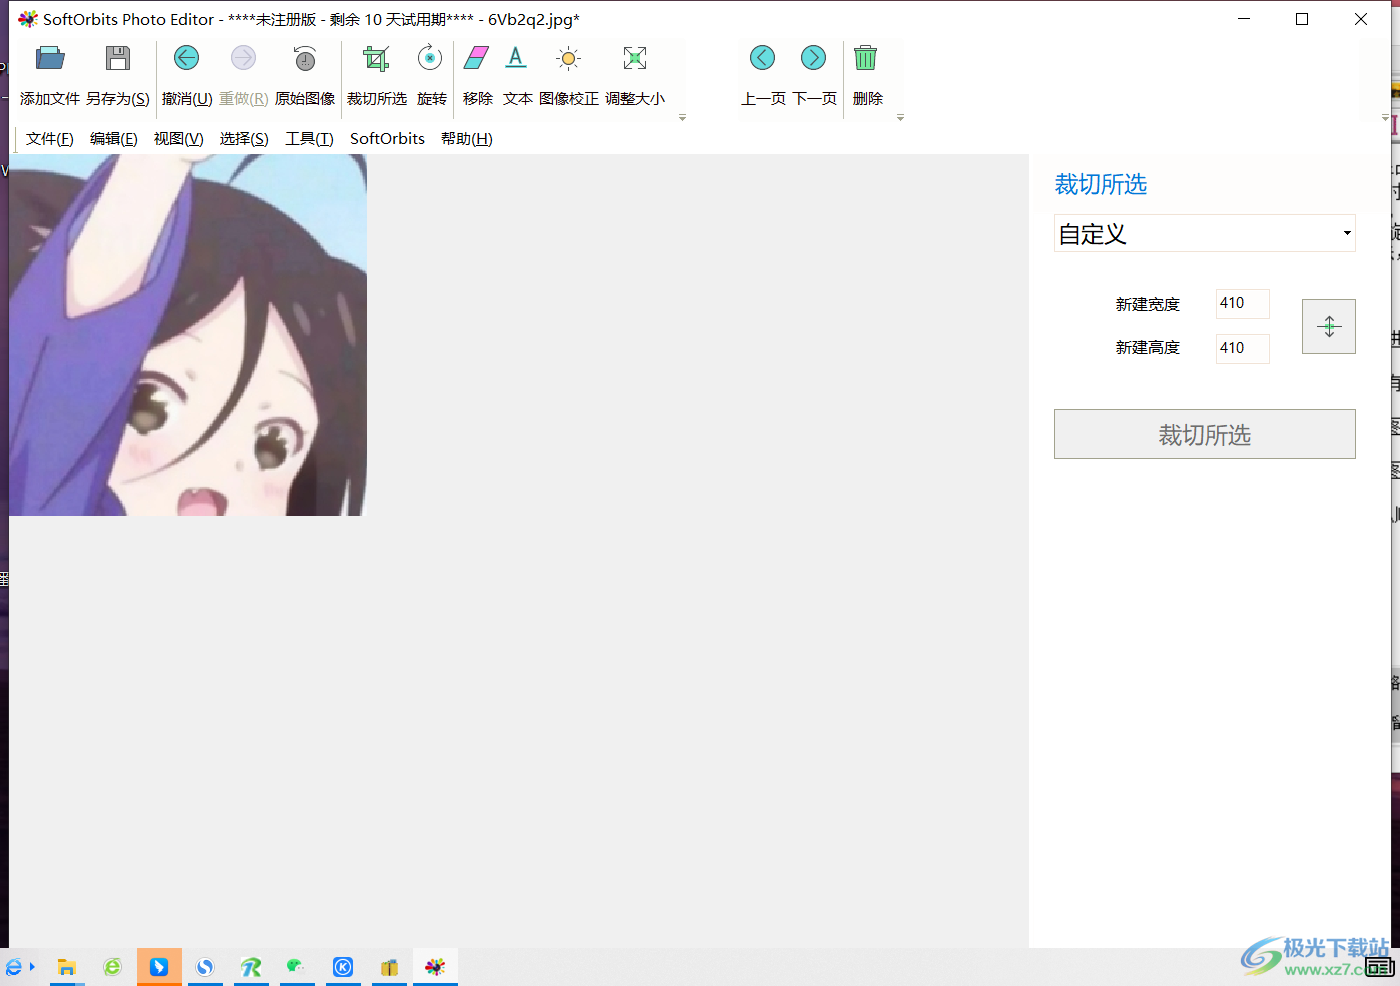
Task: Go to 上一页 (previous page)
Action: tap(762, 58)
